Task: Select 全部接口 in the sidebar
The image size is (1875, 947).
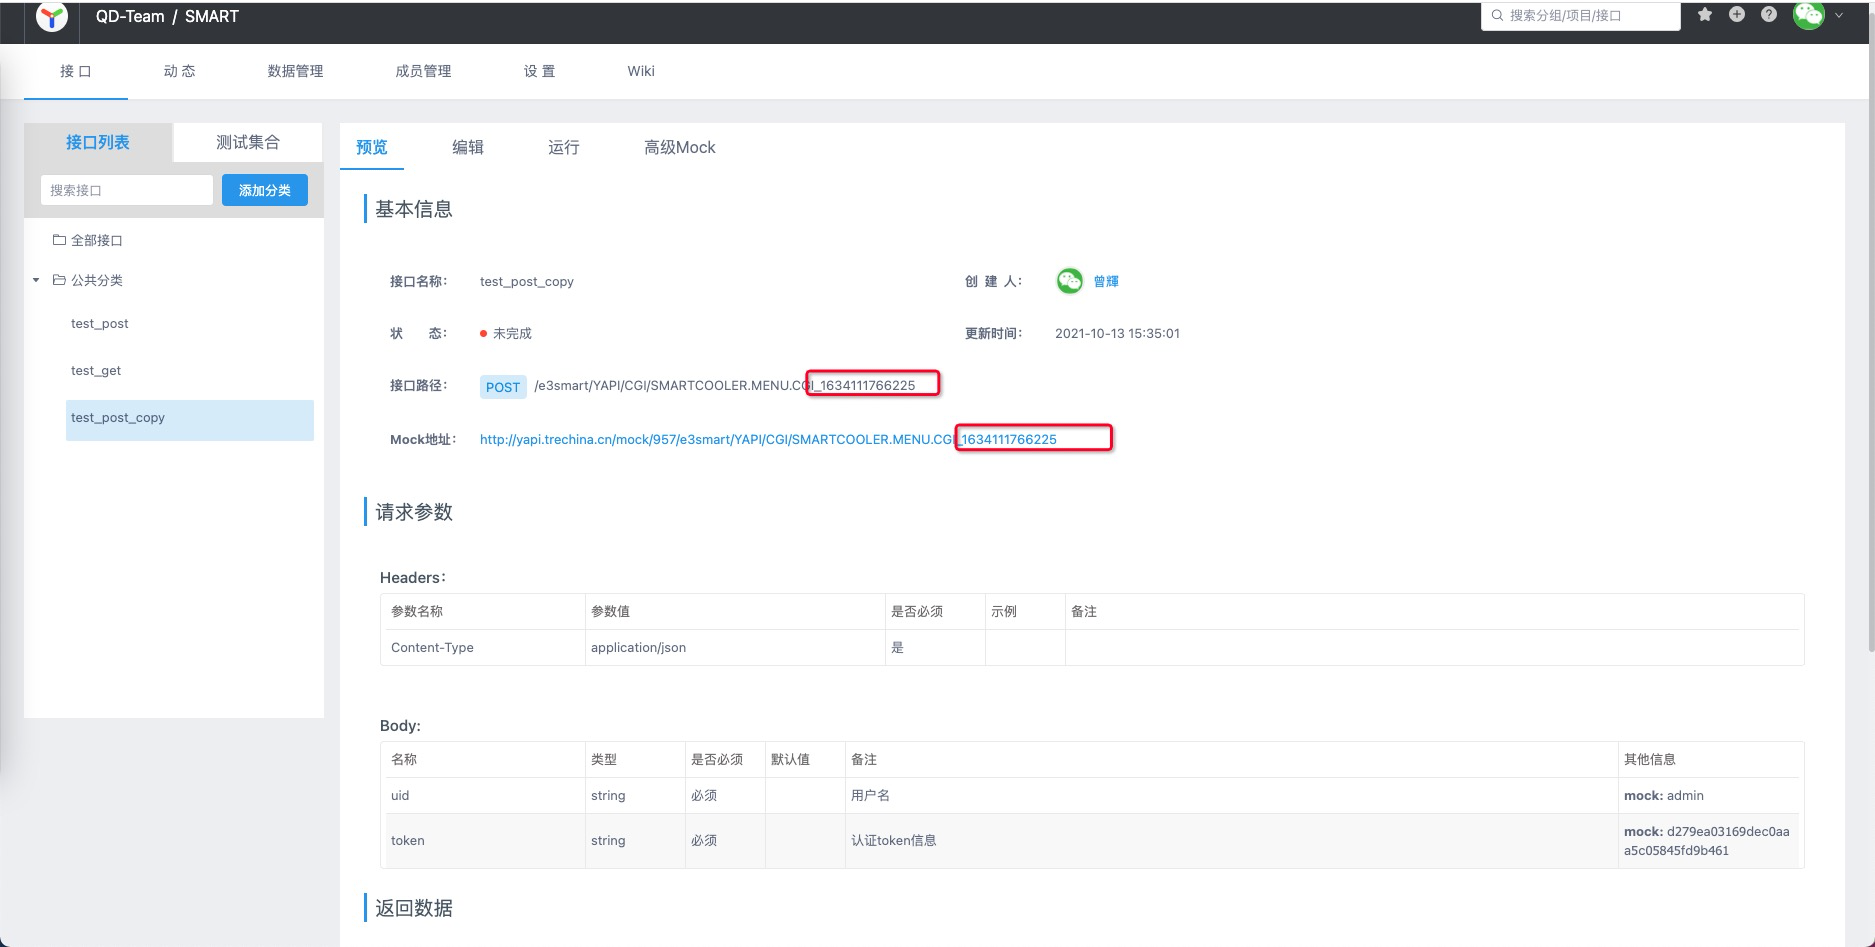Action: [97, 240]
